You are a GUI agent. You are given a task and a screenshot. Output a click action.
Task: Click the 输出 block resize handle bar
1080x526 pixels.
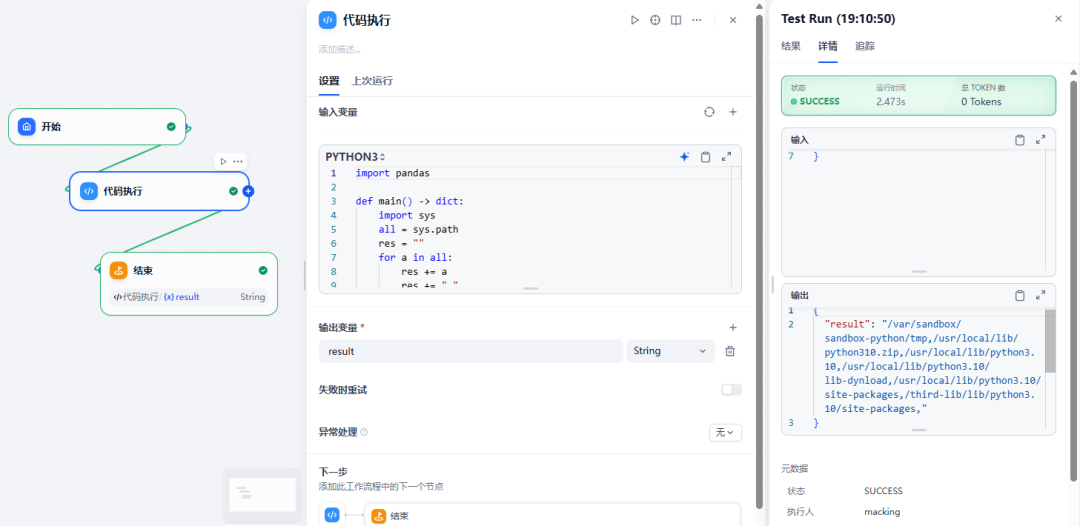pos(919,430)
